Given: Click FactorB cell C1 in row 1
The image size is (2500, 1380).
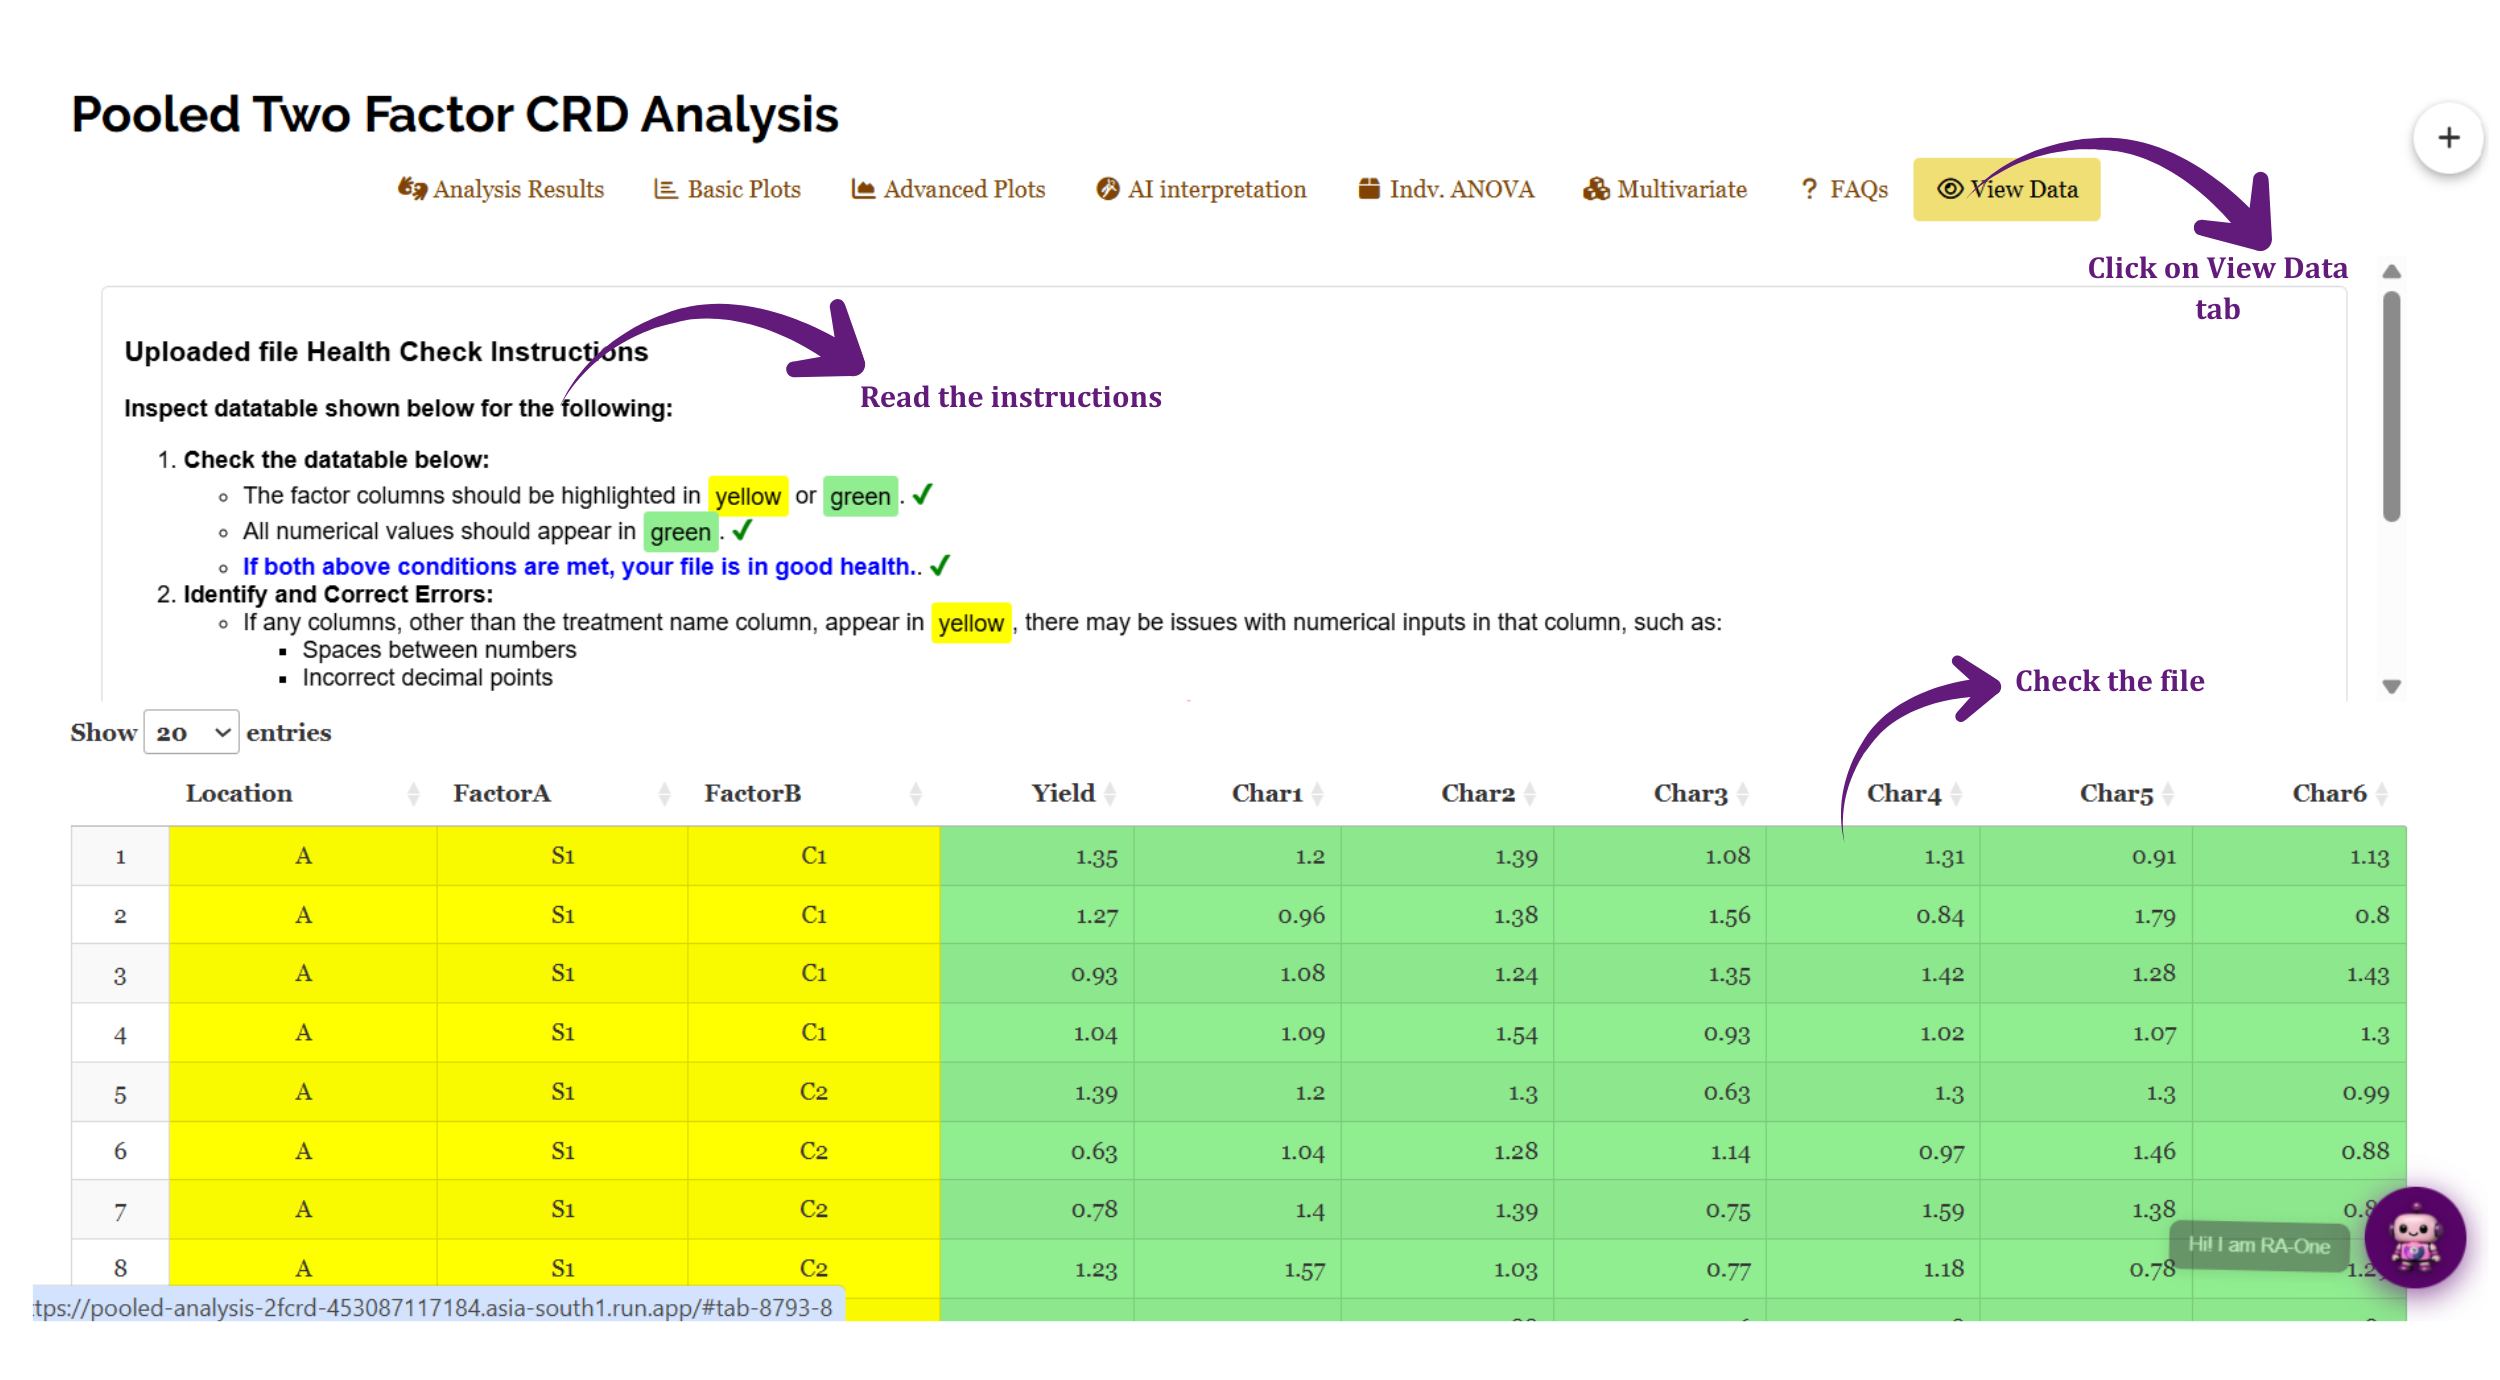Looking at the screenshot, I should point(814,856).
